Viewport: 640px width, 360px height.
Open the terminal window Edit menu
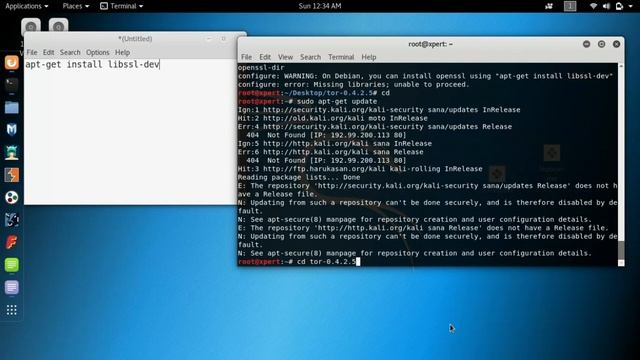tap(265, 57)
